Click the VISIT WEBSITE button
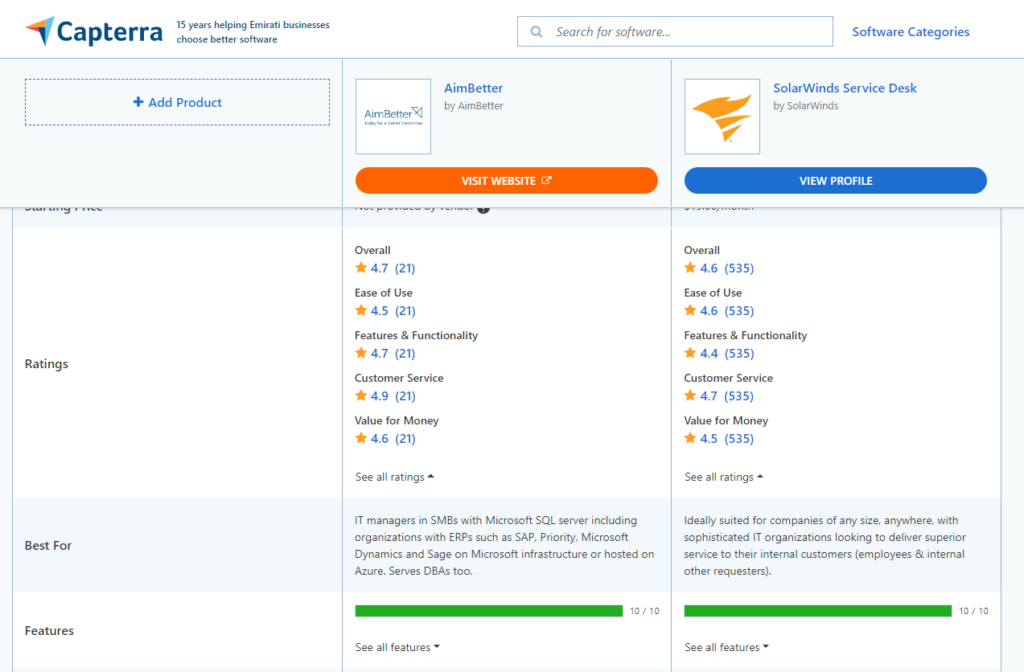 (506, 180)
